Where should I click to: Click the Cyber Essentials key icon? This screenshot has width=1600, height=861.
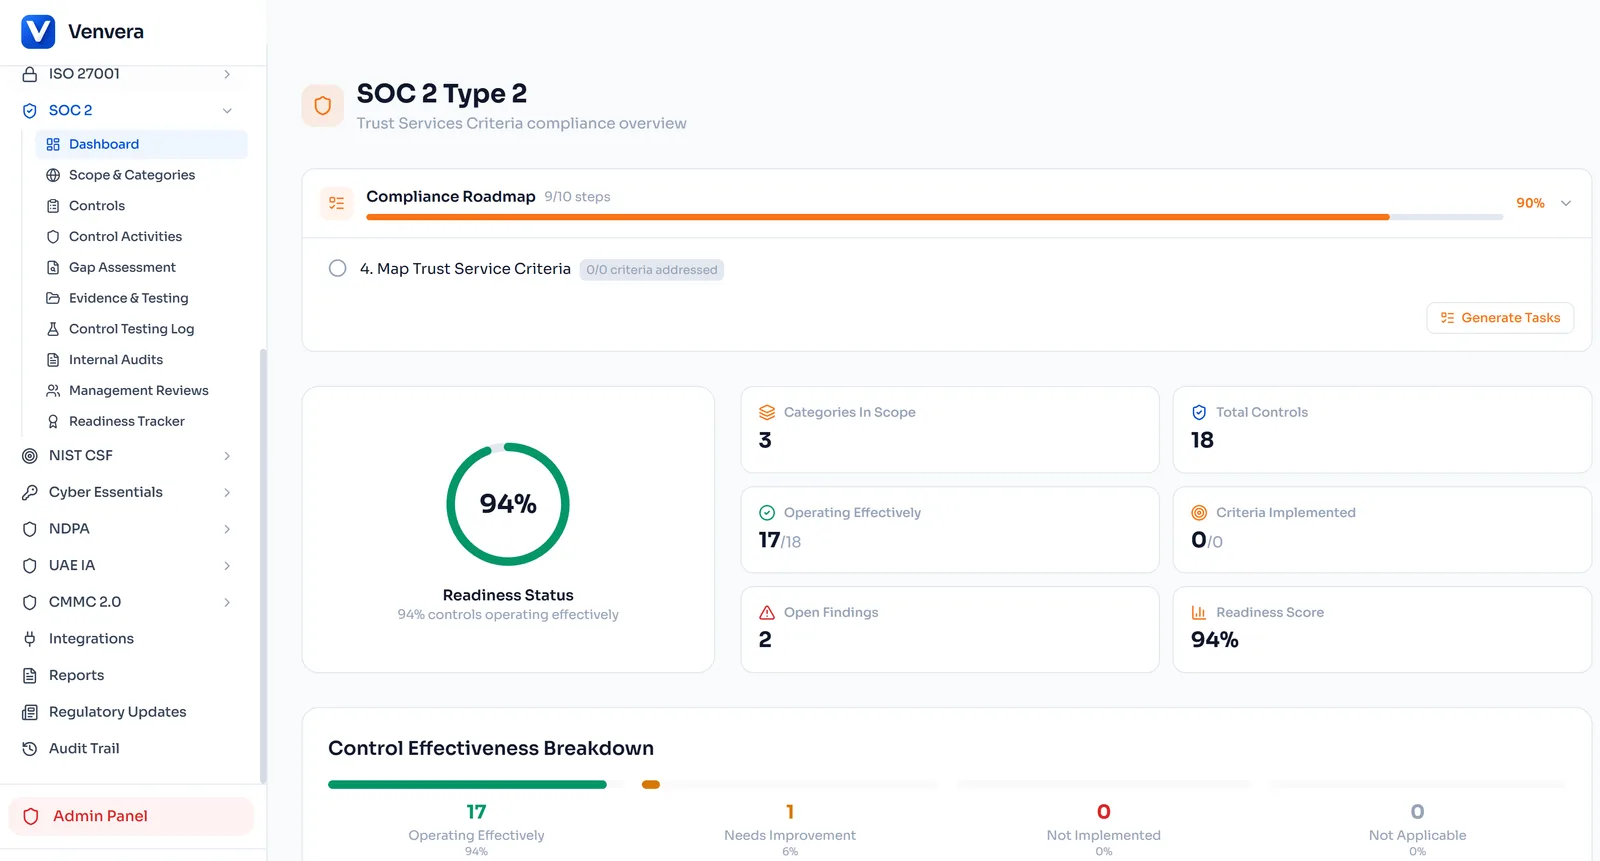30,492
